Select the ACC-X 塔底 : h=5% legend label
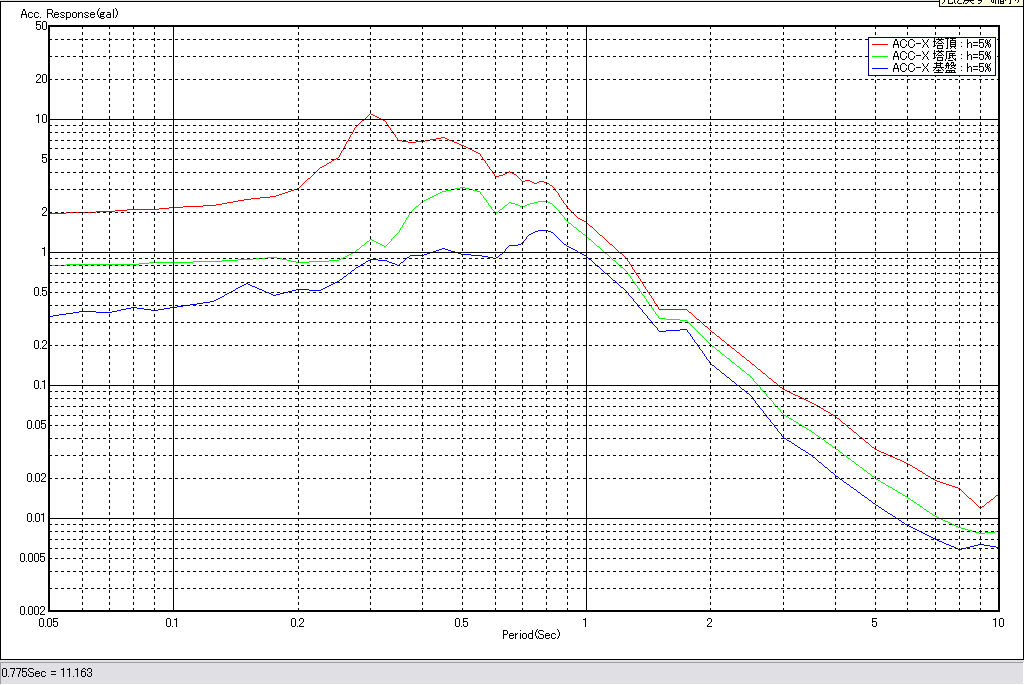Viewport: 1024px width, 685px height. pos(941,56)
